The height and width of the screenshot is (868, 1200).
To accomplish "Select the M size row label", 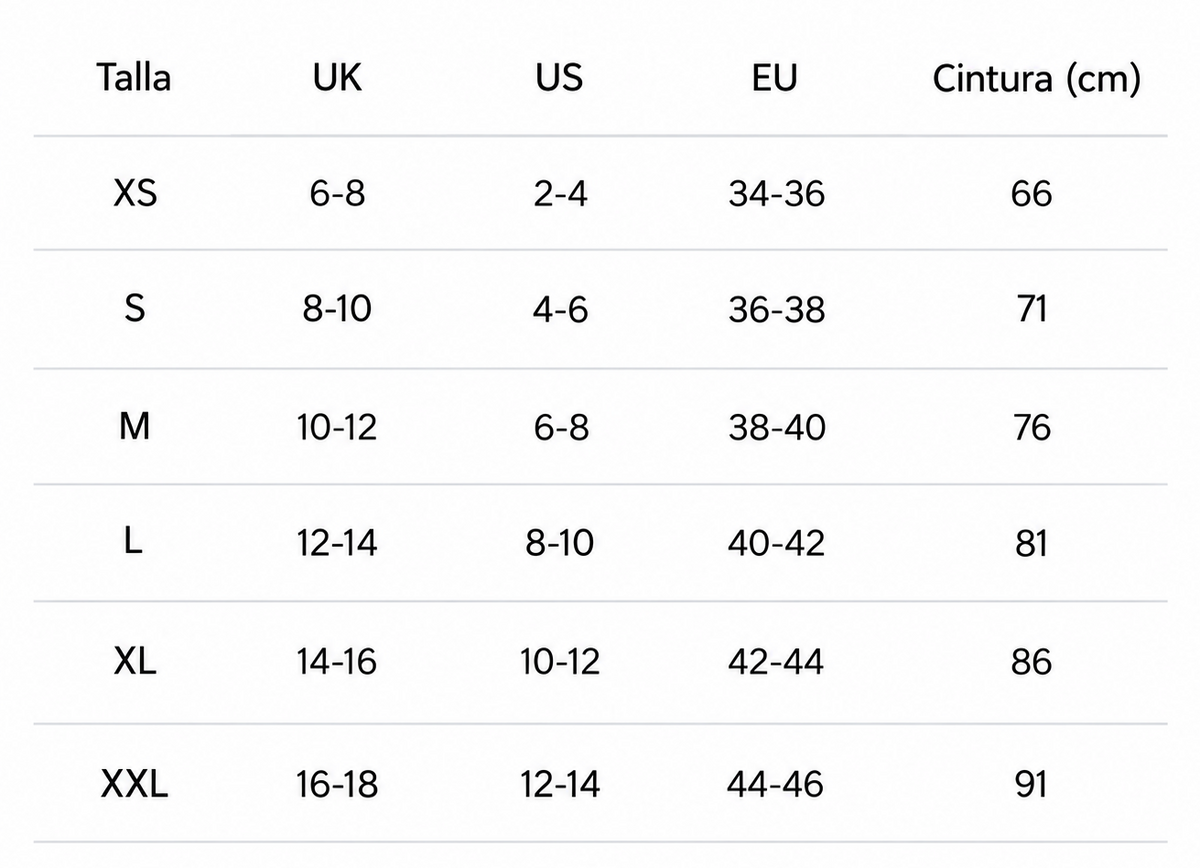I will pyautogui.click(x=134, y=427).
